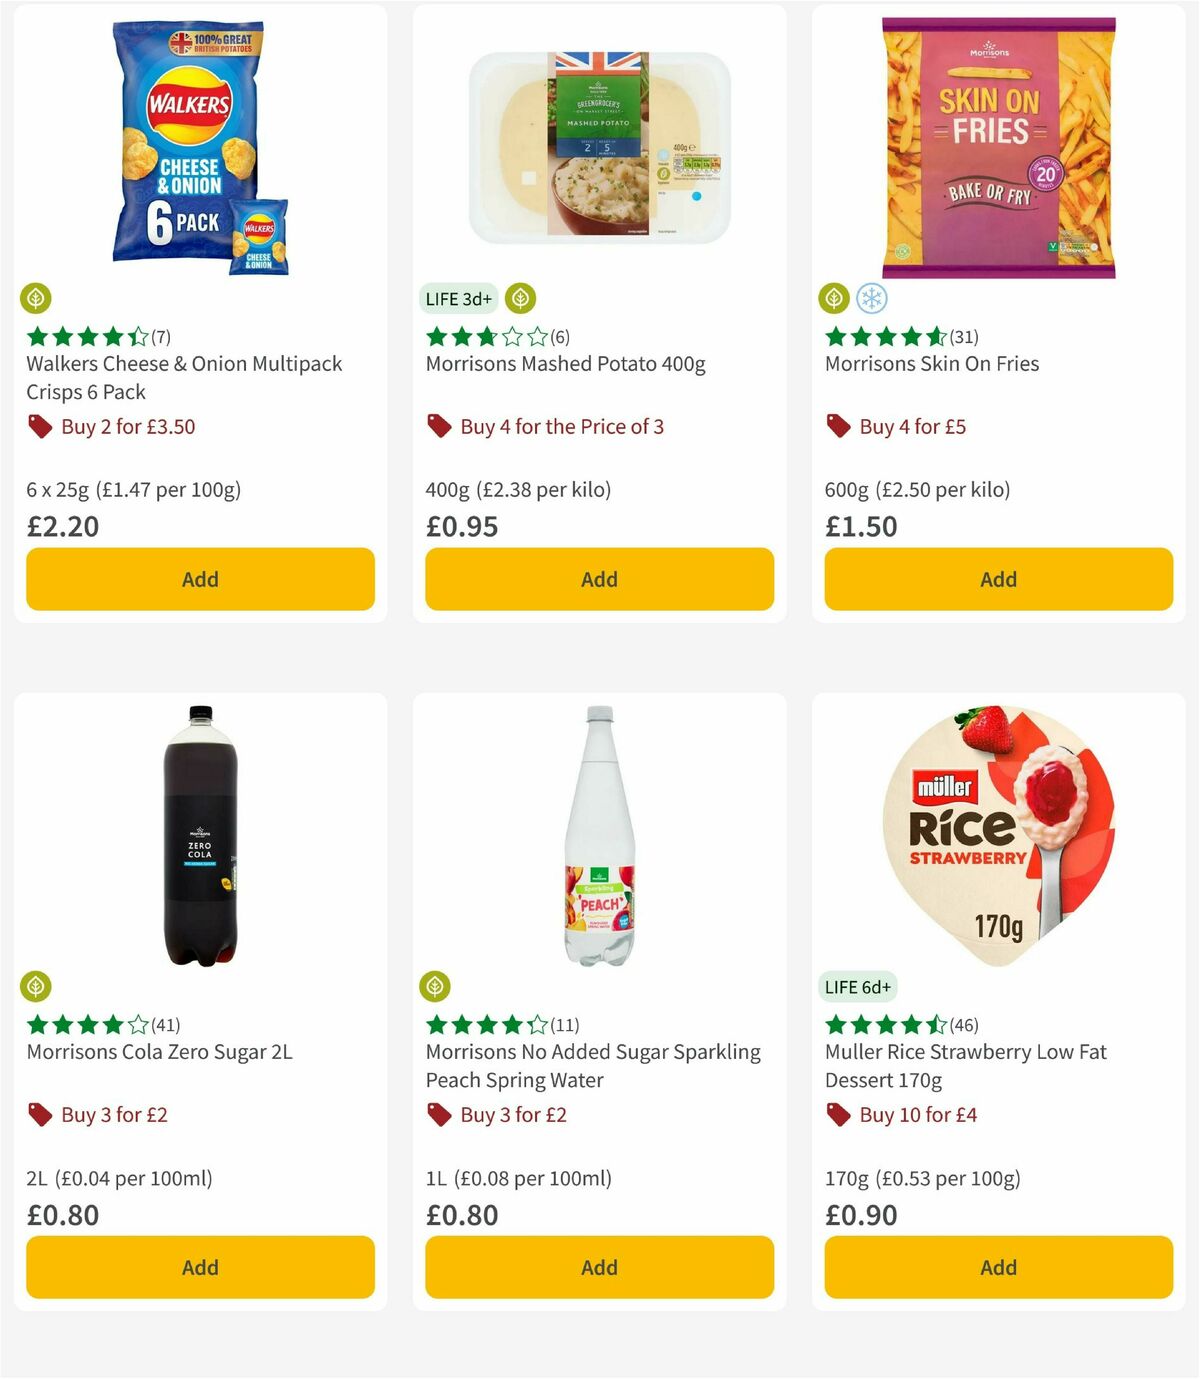Click the (41) reviews count for Cola Zero
The image size is (1200, 1379).
(x=164, y=1025)
